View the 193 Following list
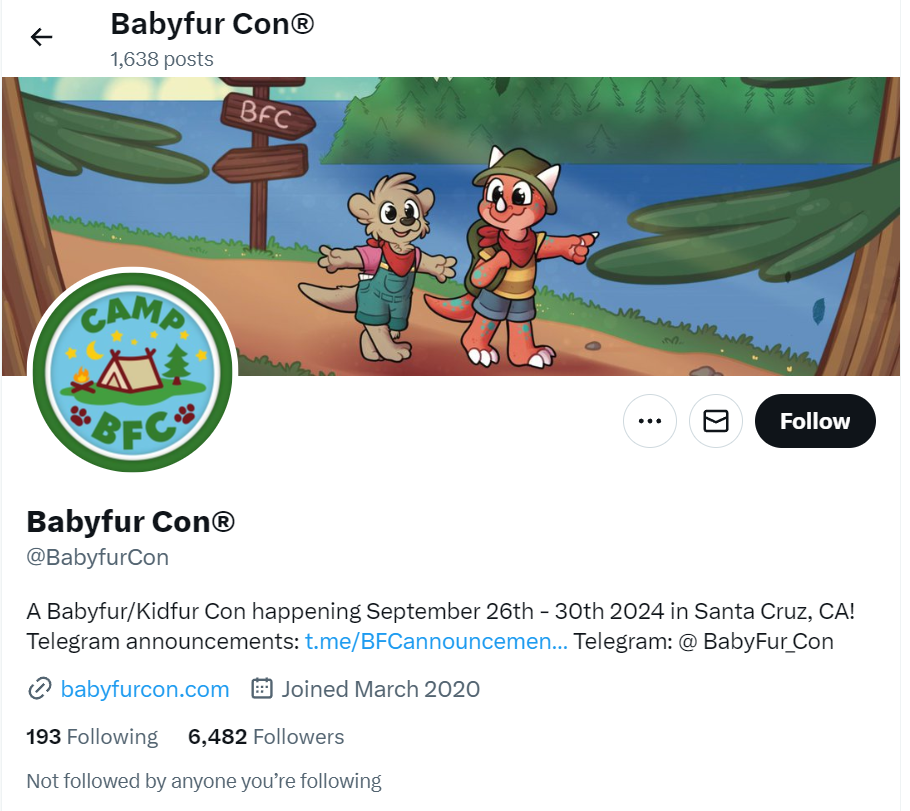 (92, 737)
